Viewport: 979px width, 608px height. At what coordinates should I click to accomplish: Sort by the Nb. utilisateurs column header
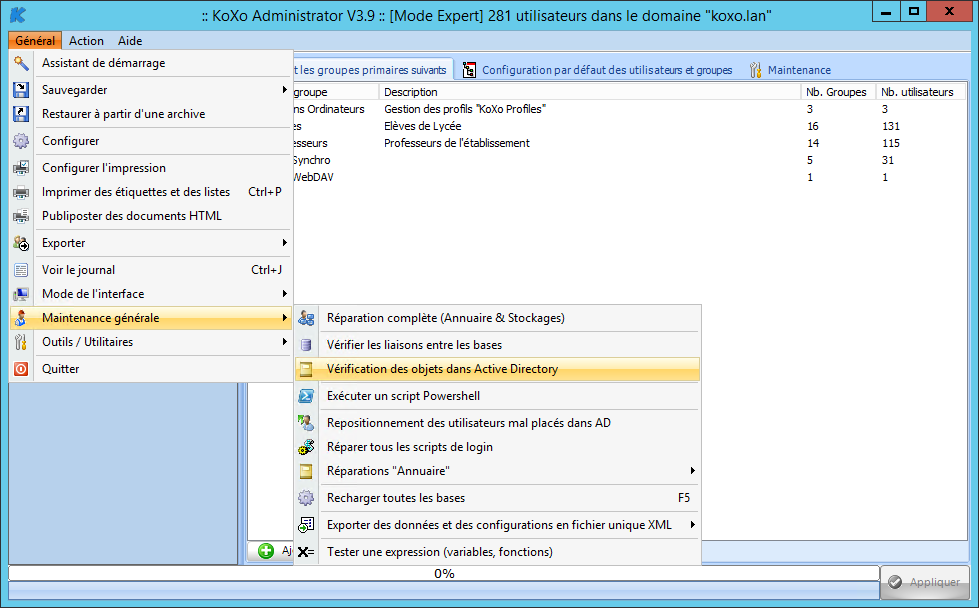920,92
